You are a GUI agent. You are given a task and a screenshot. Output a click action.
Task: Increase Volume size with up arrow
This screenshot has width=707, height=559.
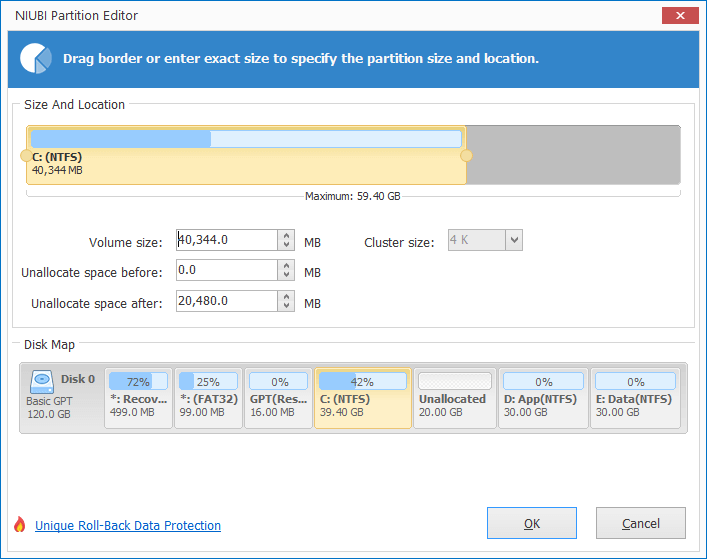(286, 235)
